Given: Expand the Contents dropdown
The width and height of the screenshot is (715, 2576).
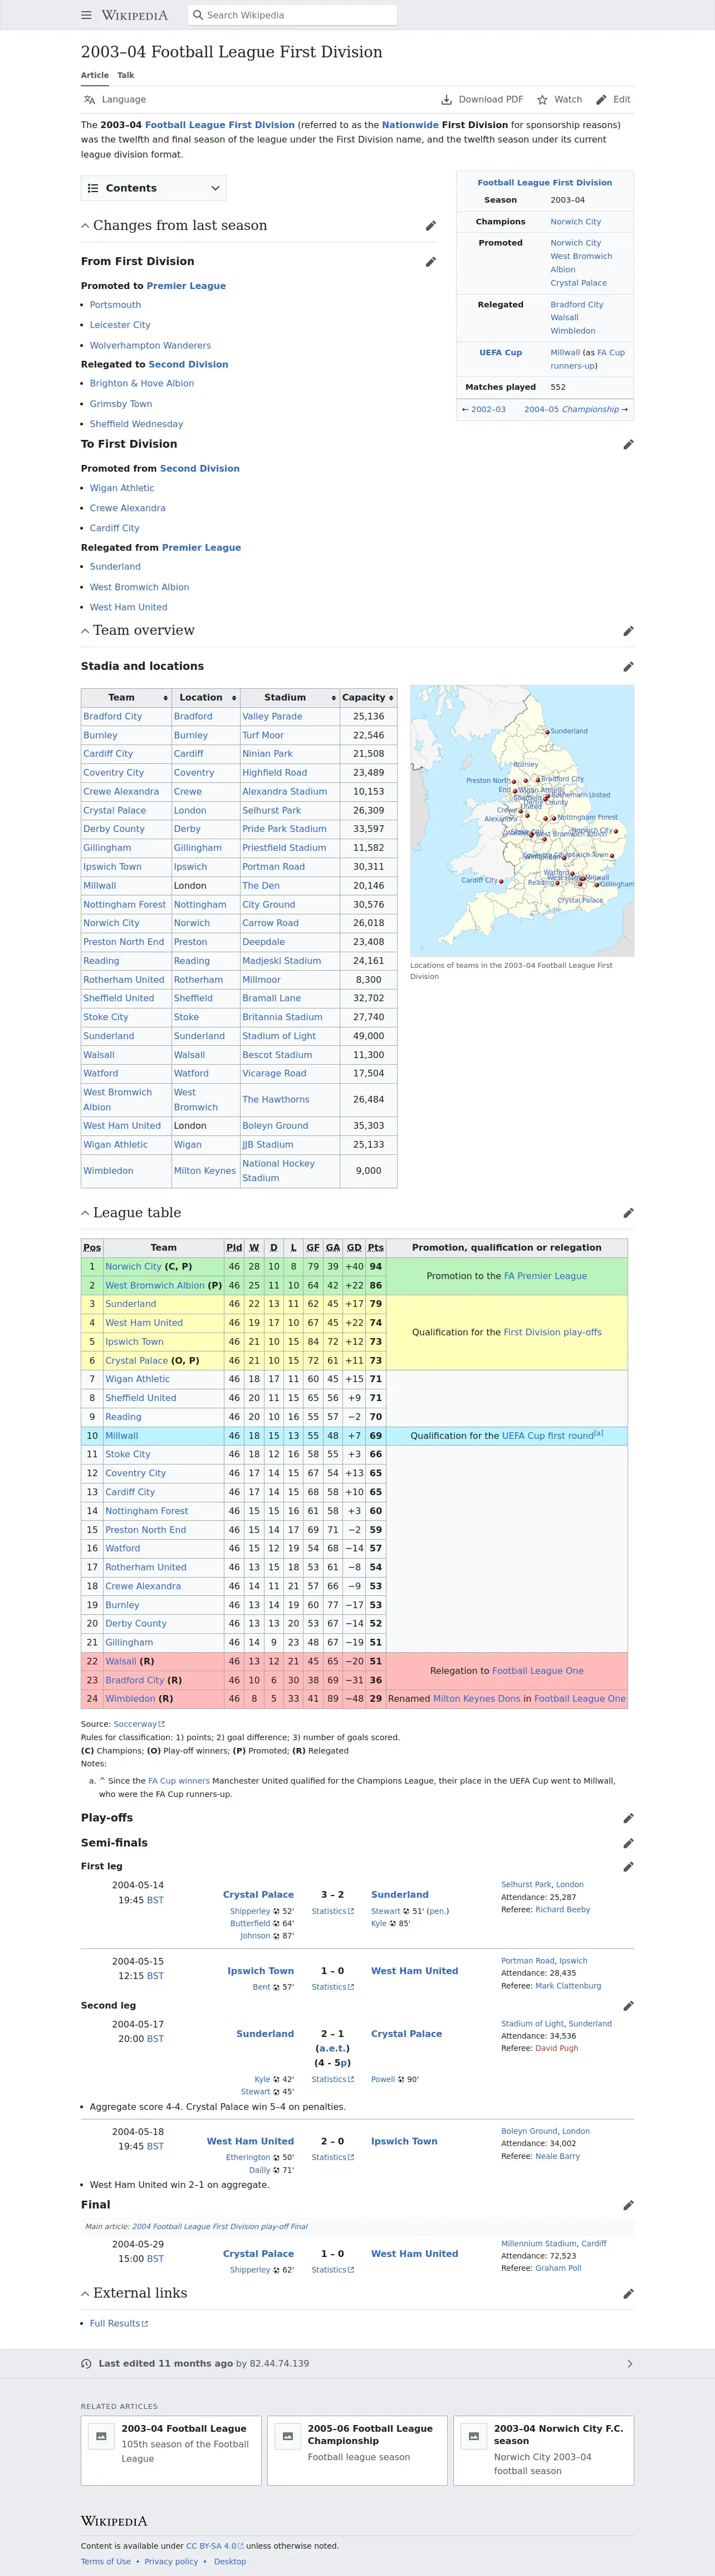Looking at the screenshot, I should [154, 188].
